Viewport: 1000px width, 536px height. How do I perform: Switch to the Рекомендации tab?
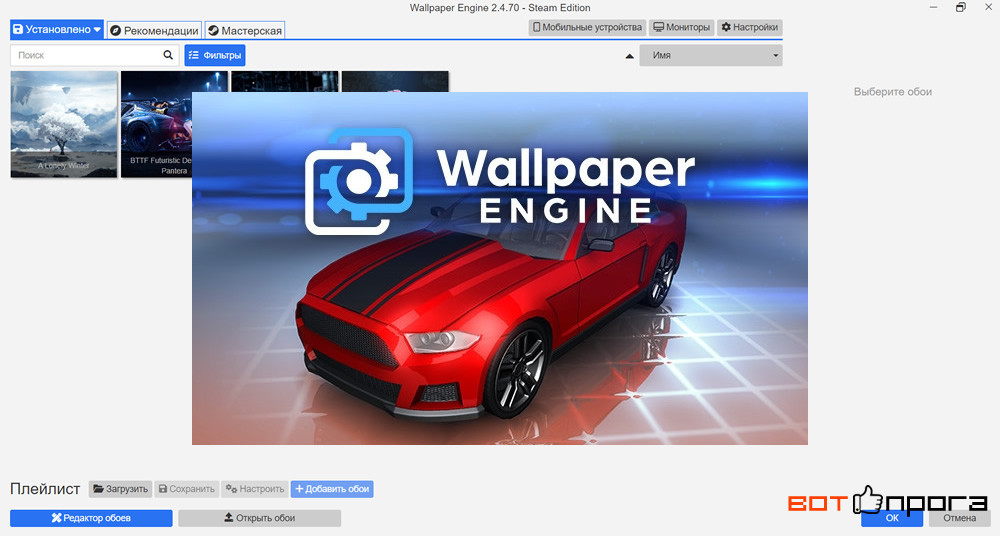(154, 30)
